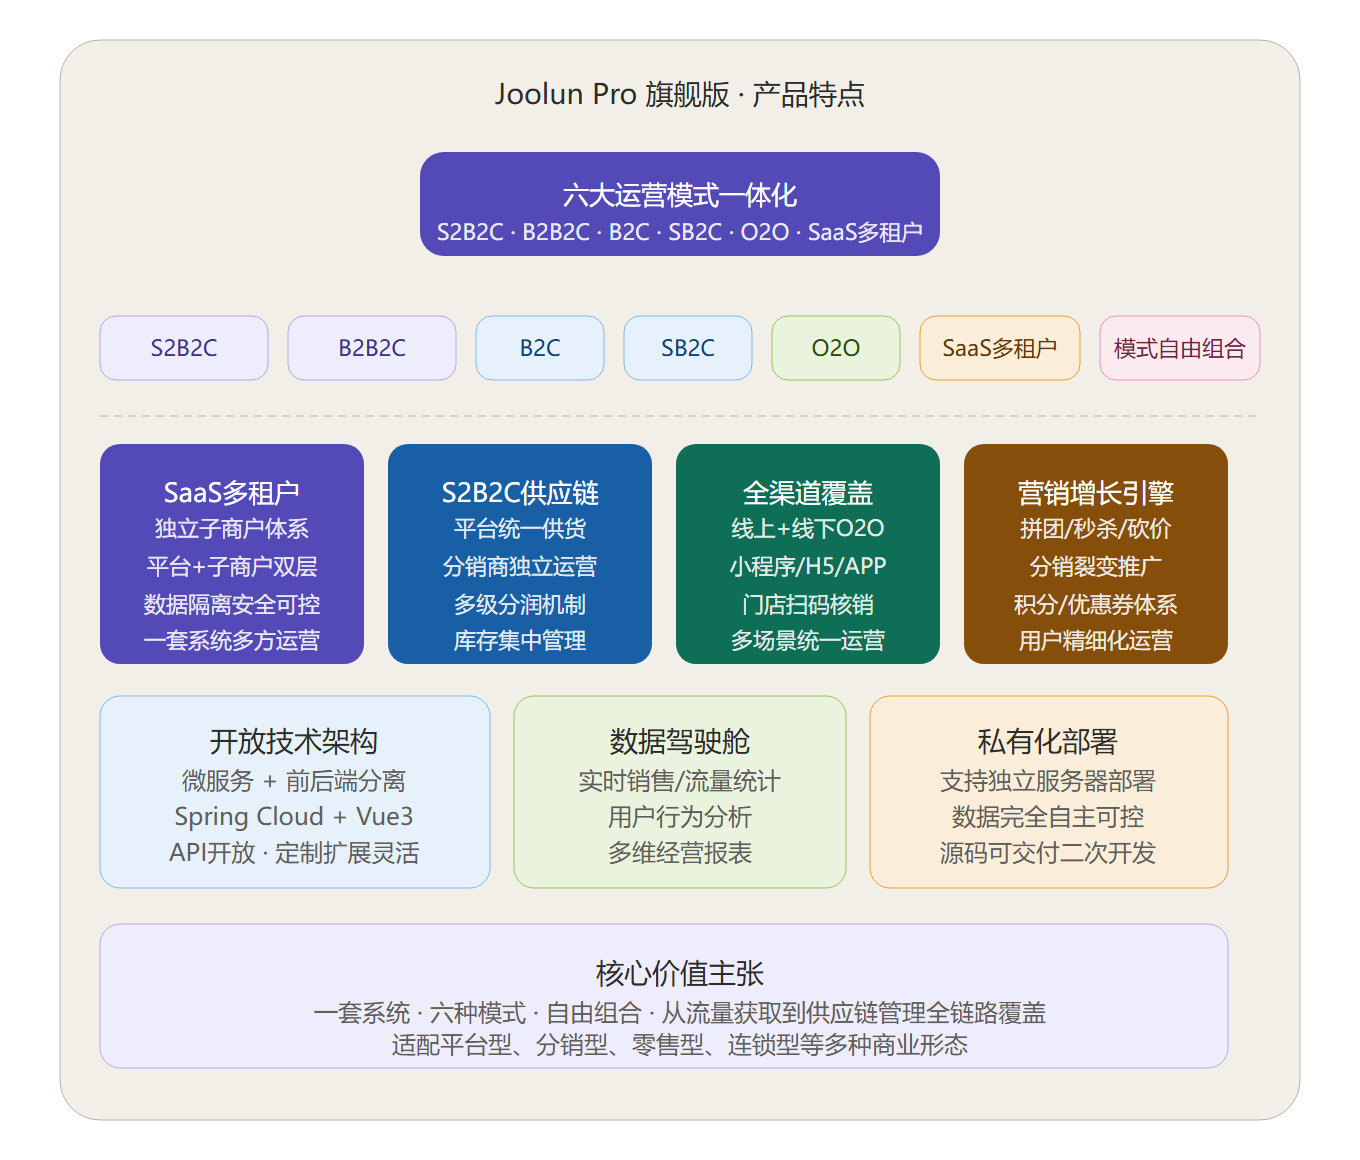Select 用户行为分析 line
The image size is (1360, 1160).
(x=680, y=817)
